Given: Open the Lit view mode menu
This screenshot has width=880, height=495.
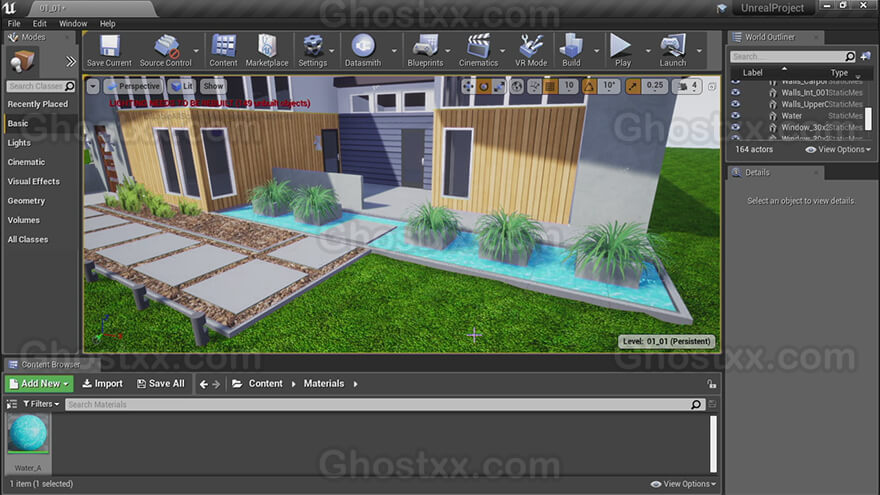Looking at the screenshot, I should (x=181, y=86).
